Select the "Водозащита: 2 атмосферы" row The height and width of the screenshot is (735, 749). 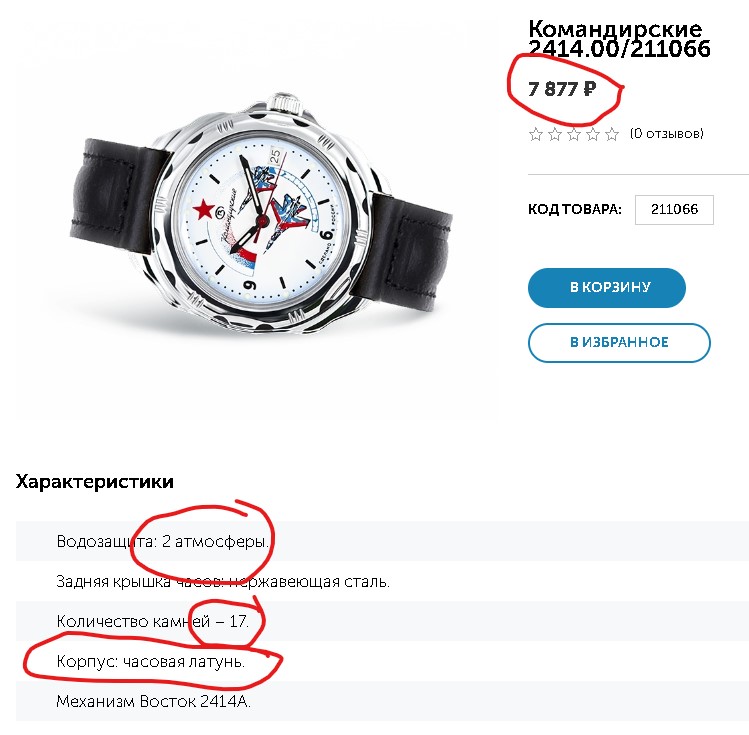click(x=163, y=541)
